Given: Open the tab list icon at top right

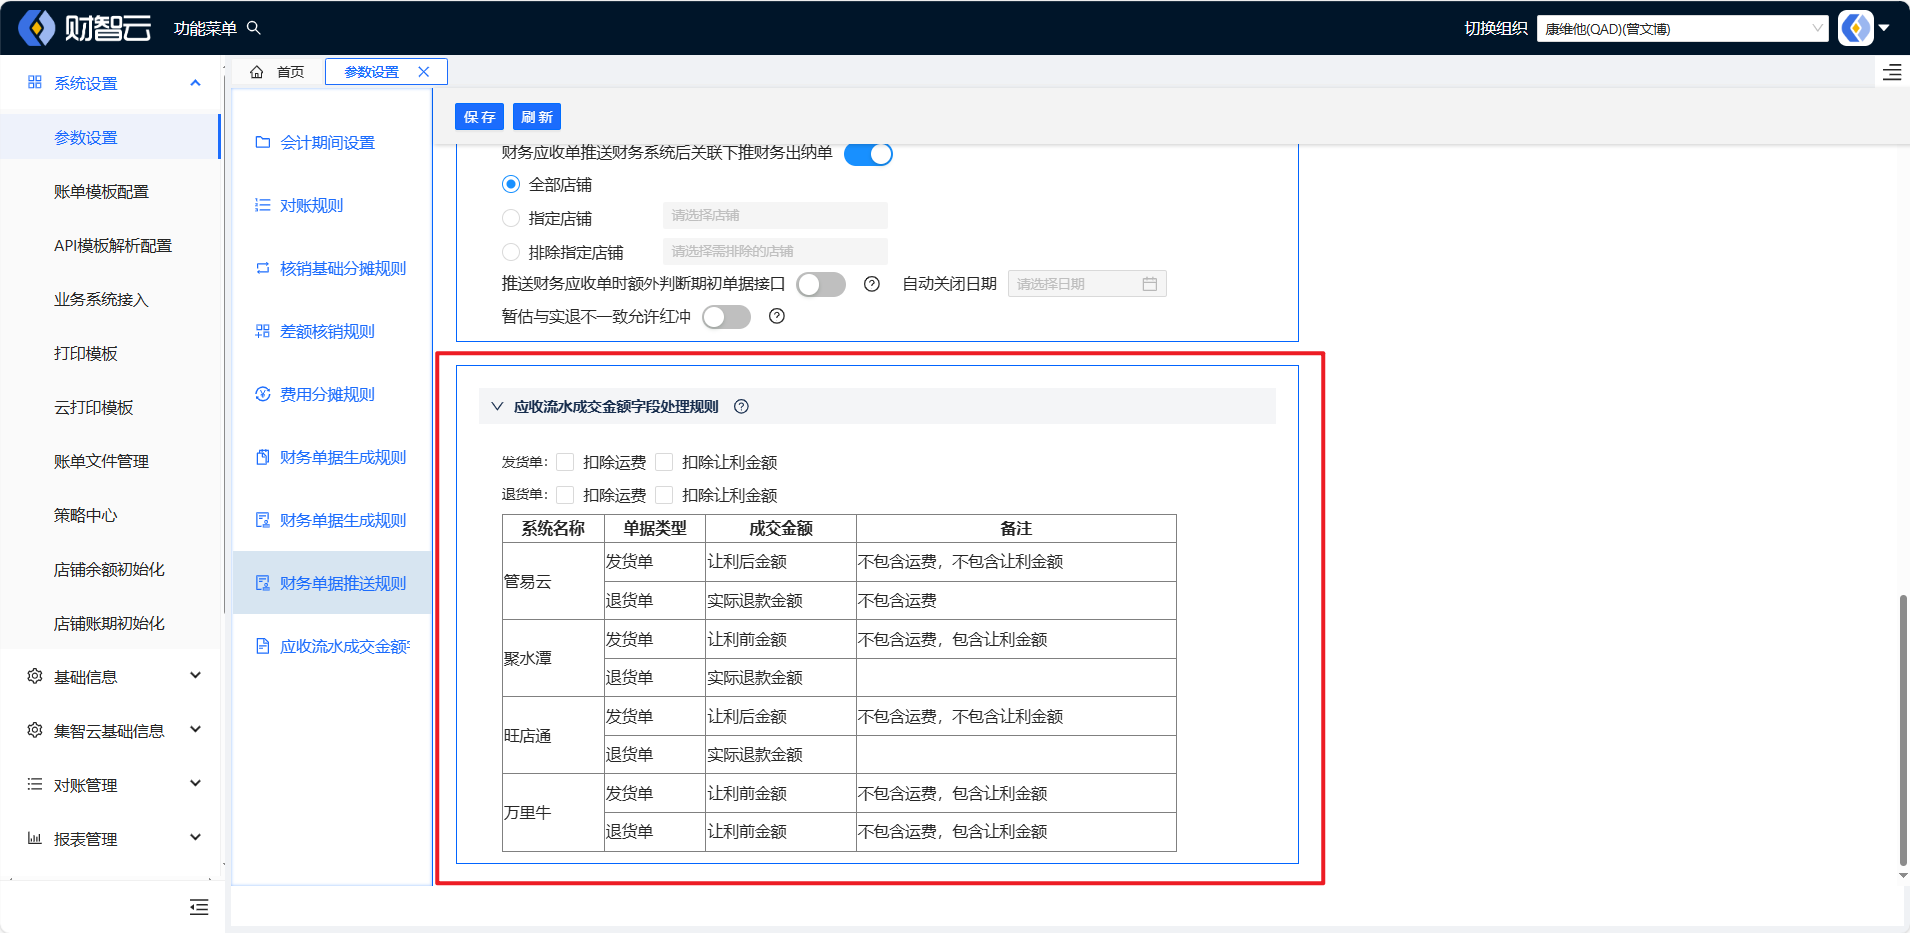Looking at the screenshot, I should pyautogui.click(x=1892, y=72).
